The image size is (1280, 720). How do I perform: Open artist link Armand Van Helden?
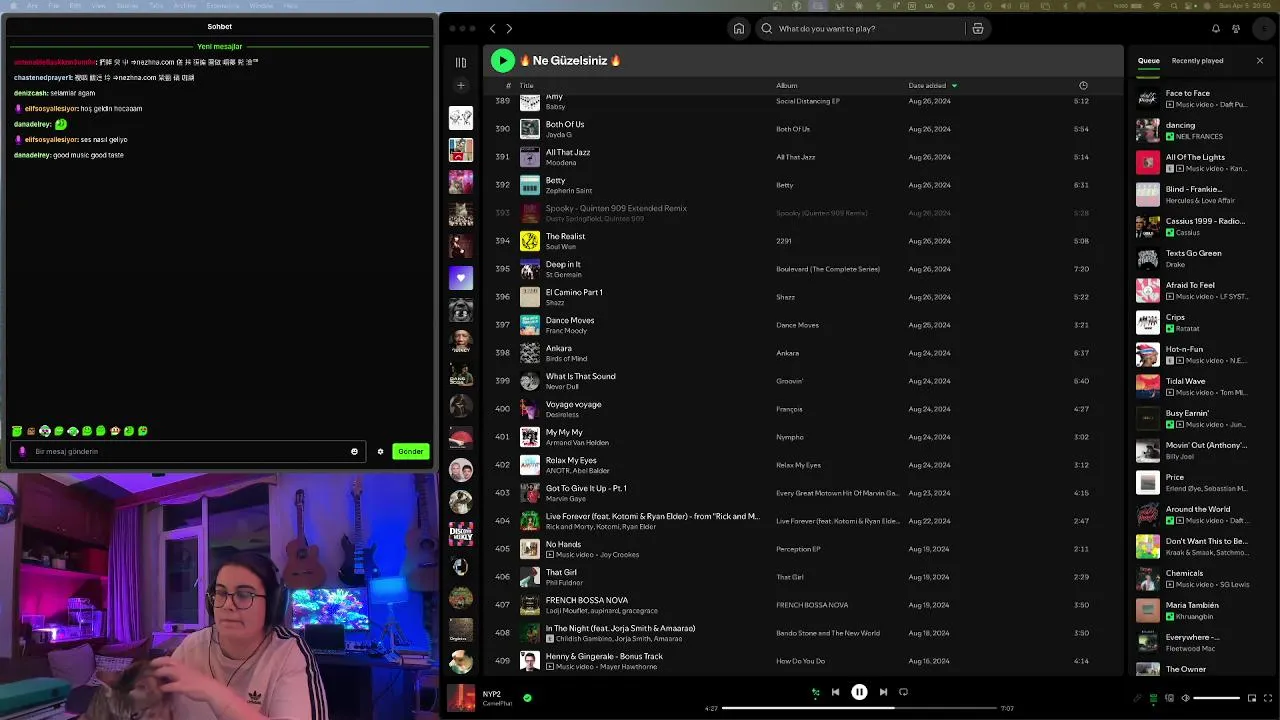[577, 443]
